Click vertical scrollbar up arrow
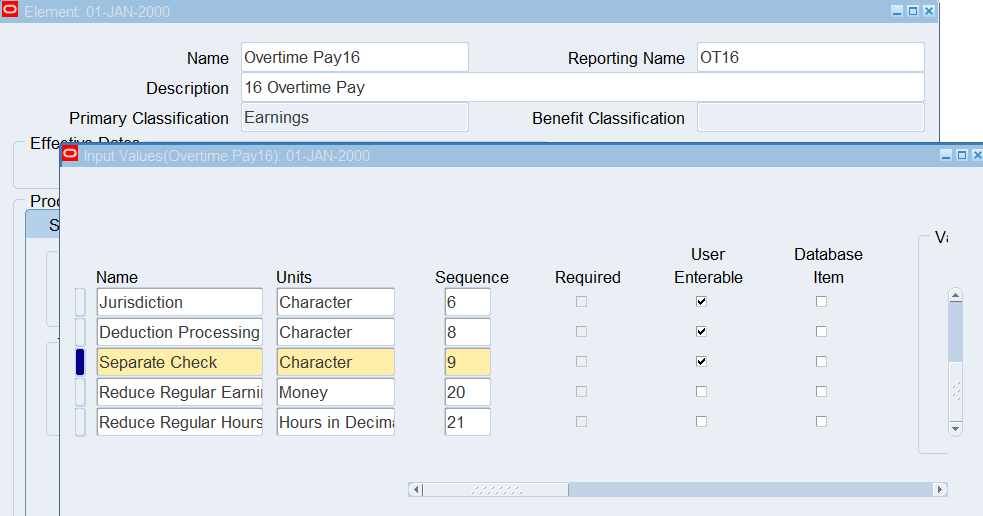 (x=955, y=297)
